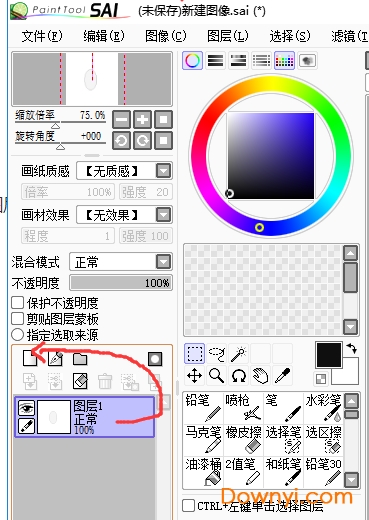
Task: Click the black foreground color swatch
Action: click(x=329, y=355)
